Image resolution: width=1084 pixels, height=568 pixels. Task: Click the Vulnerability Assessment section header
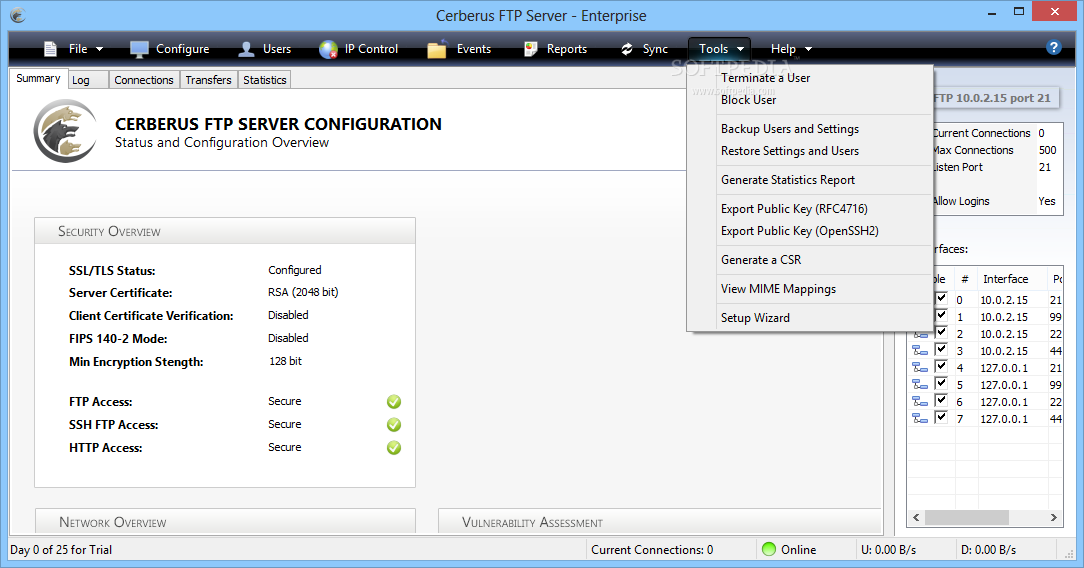click(660, 522)
